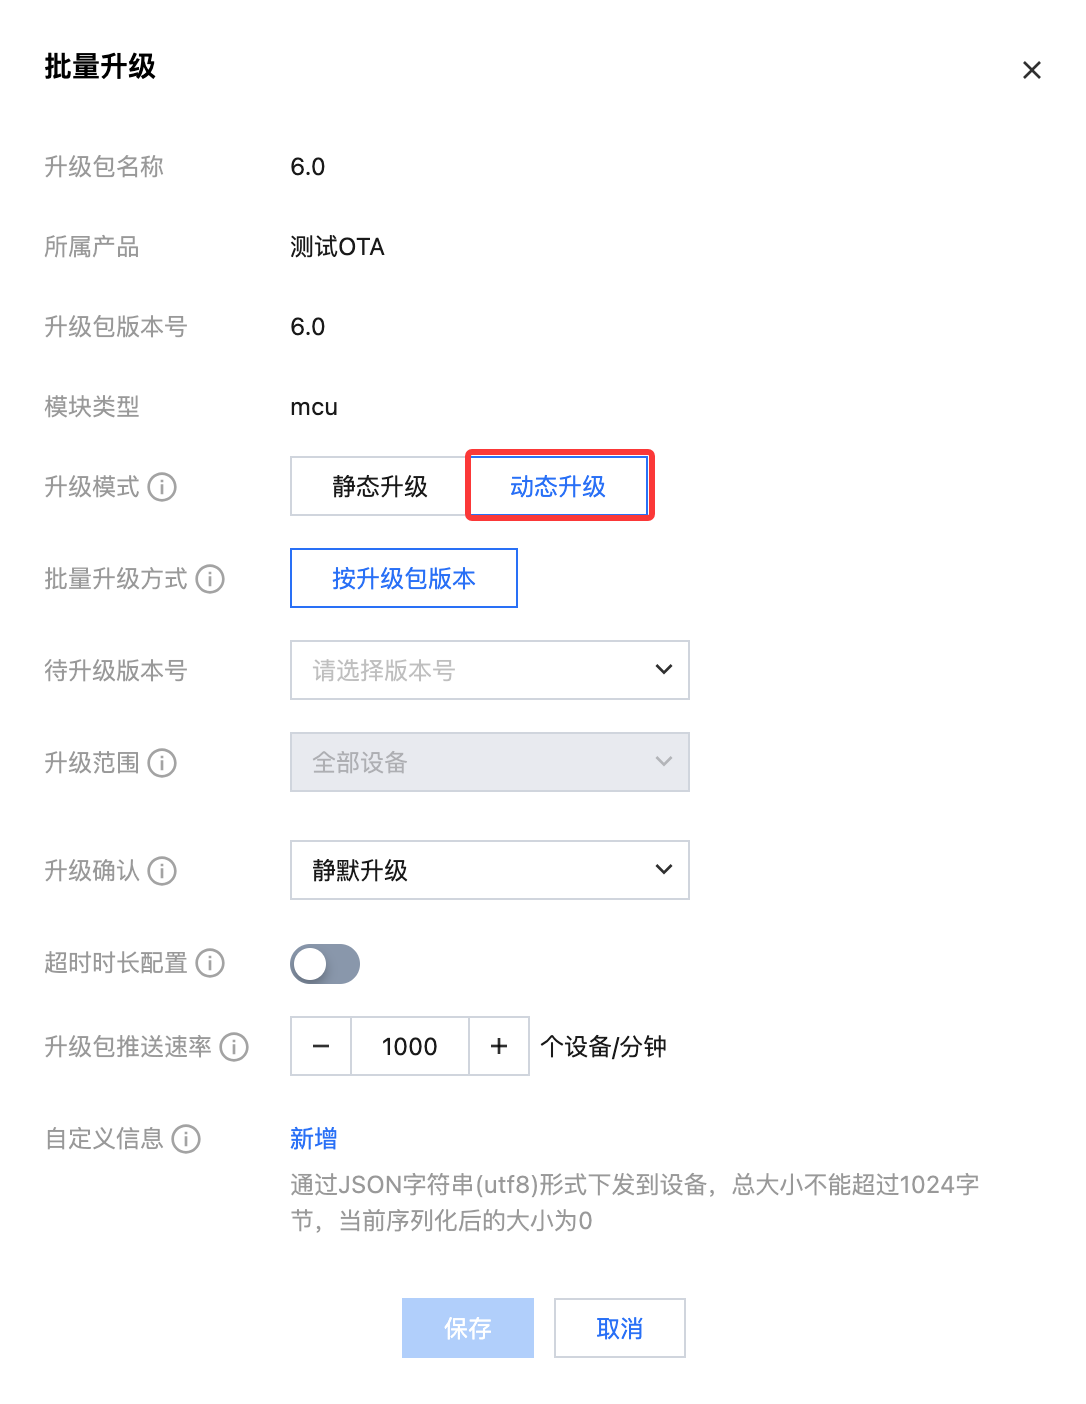
Task: Click the 取消 button
Action: click(x=620, y=1328)
